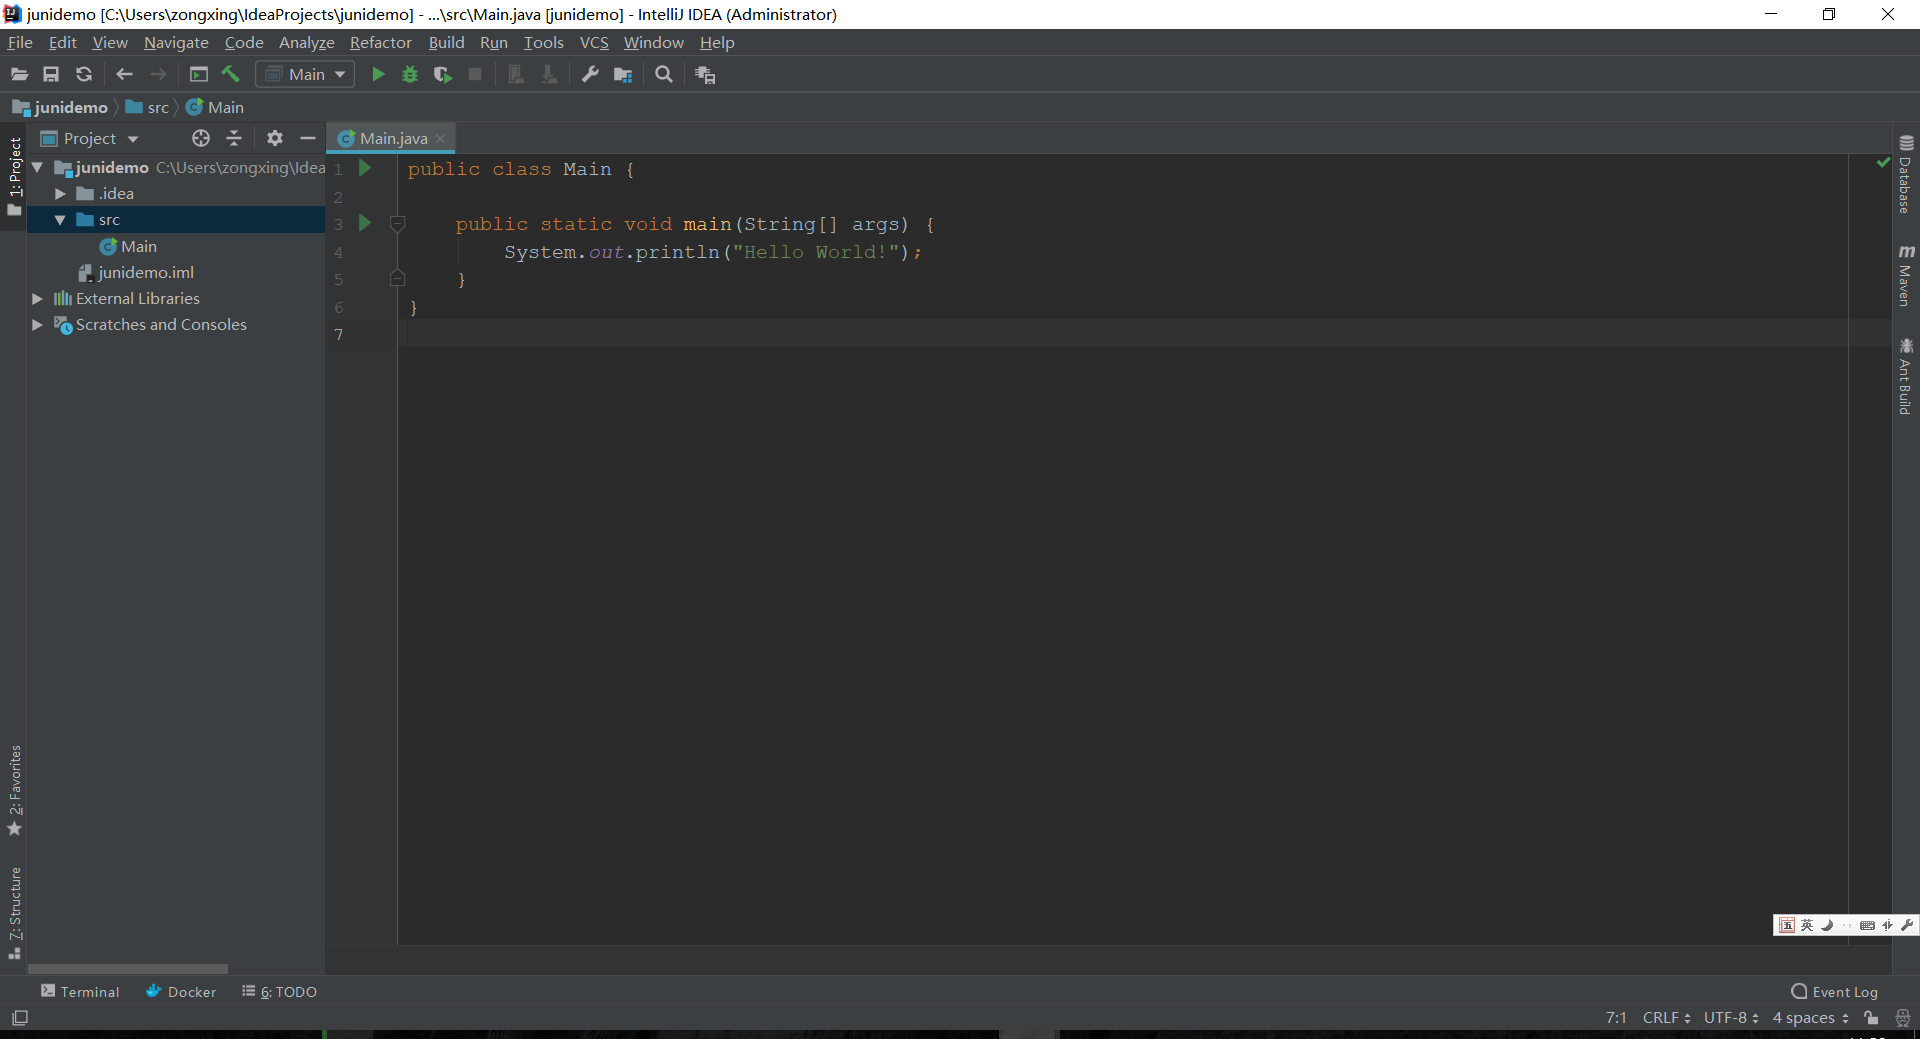Open the 6: TODO tool window
Screen dimensions: 1920x1039
tap(279, 991)
